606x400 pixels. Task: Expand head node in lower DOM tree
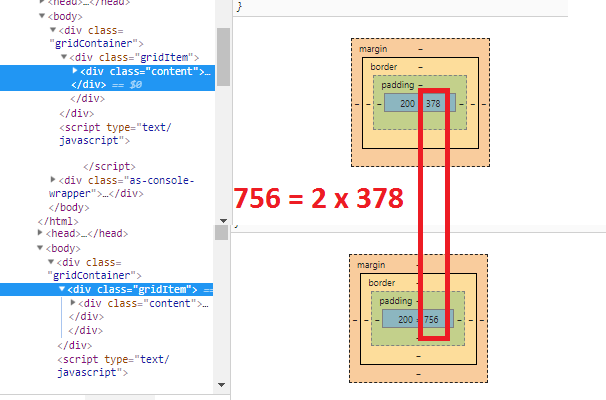[x=40, y=233]
